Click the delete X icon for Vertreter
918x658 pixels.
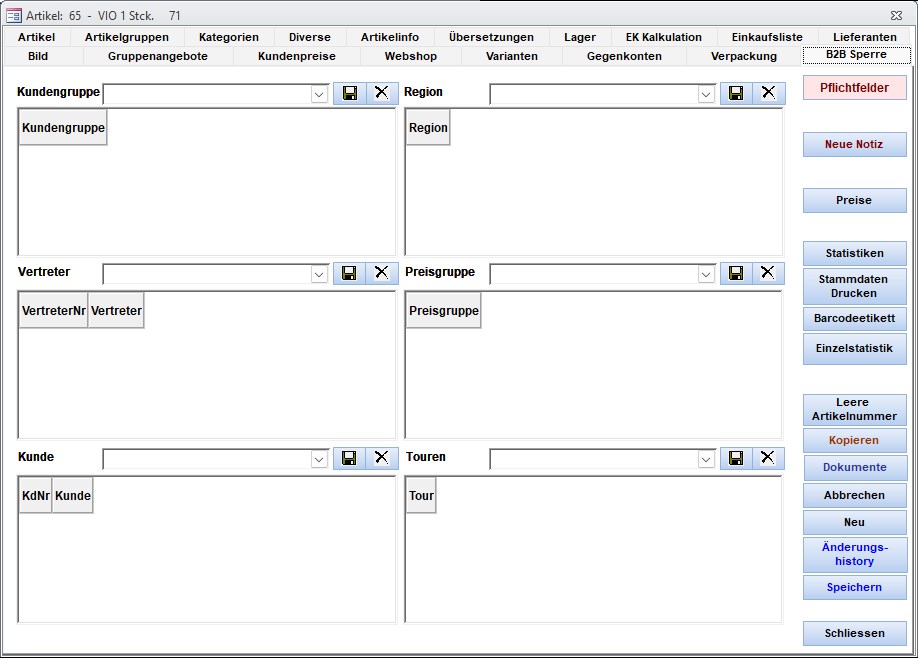(x=381, y=273)
